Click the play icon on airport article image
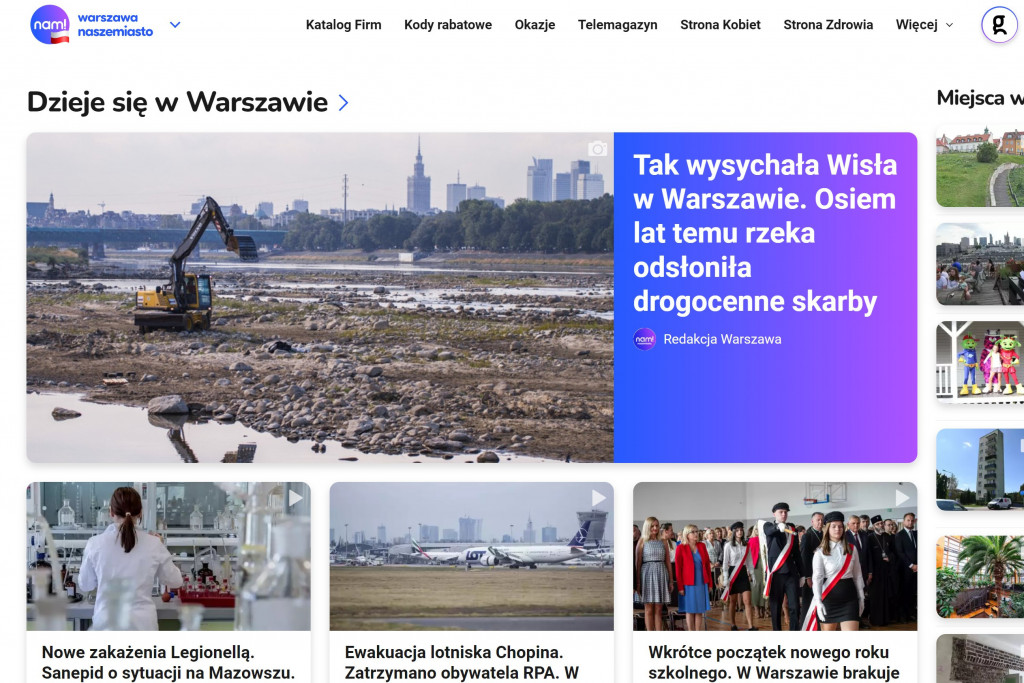This screenshot has height=683, width=1024. click(598, 498)
